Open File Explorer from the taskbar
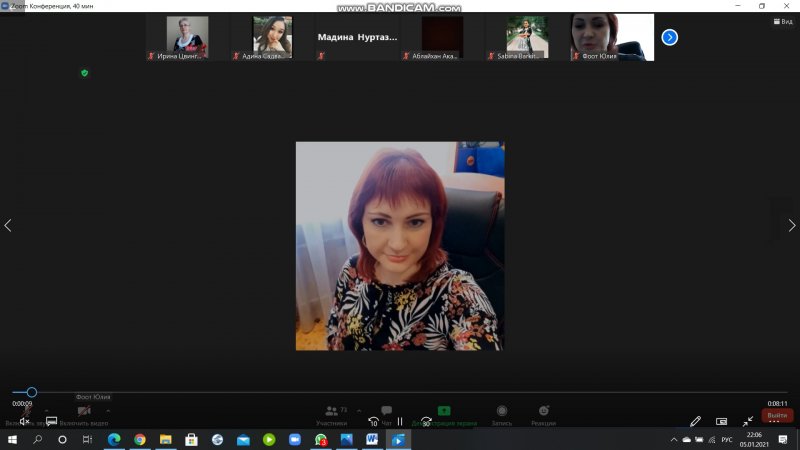800x450 pixels. pos(165,439)
